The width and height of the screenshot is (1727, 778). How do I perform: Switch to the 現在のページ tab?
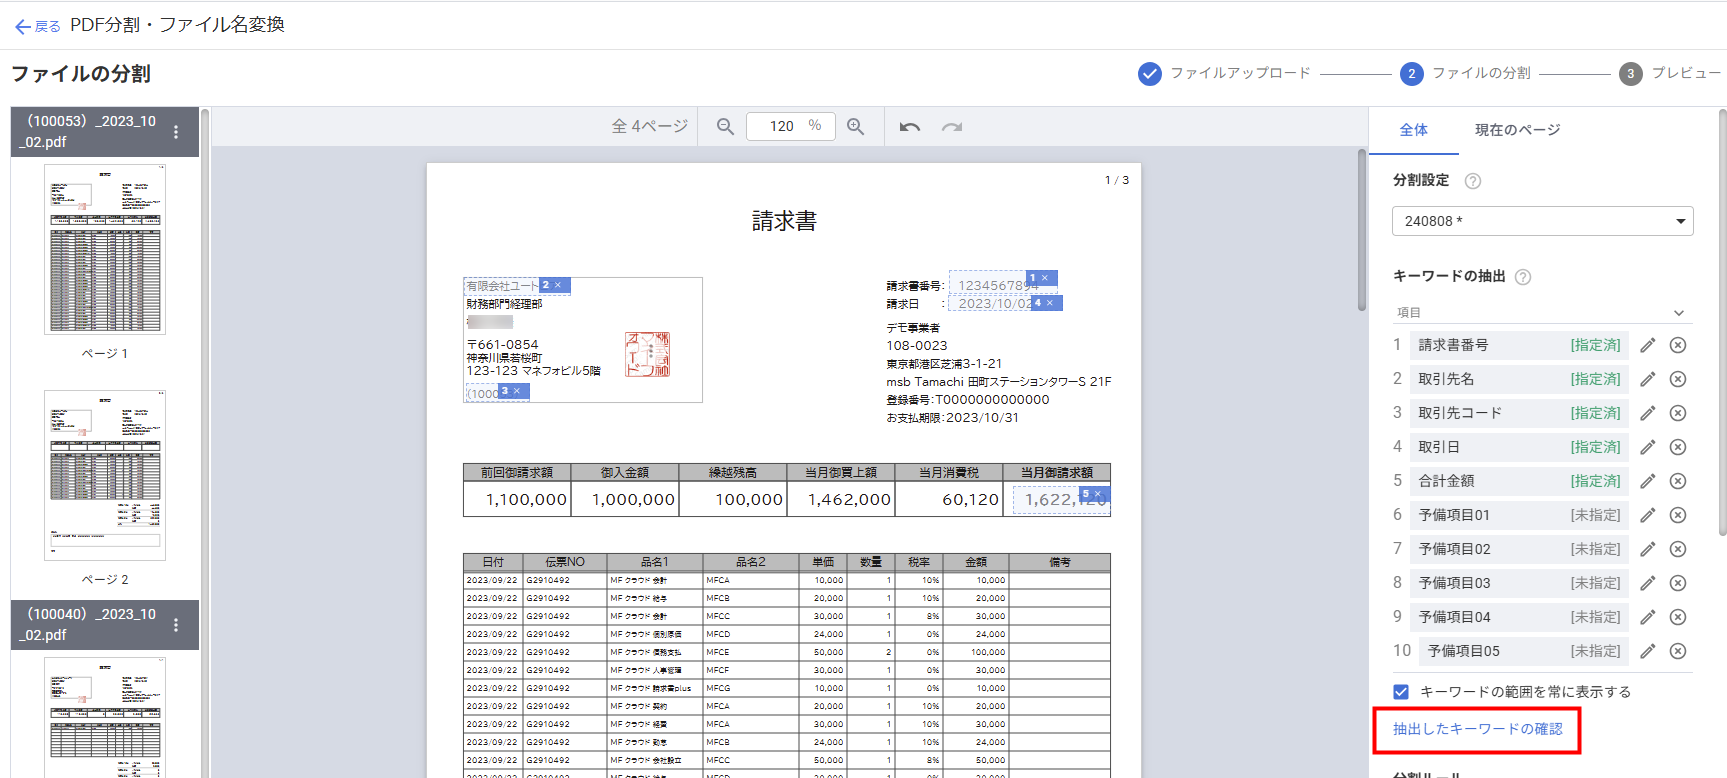[x=1516, y=130]
